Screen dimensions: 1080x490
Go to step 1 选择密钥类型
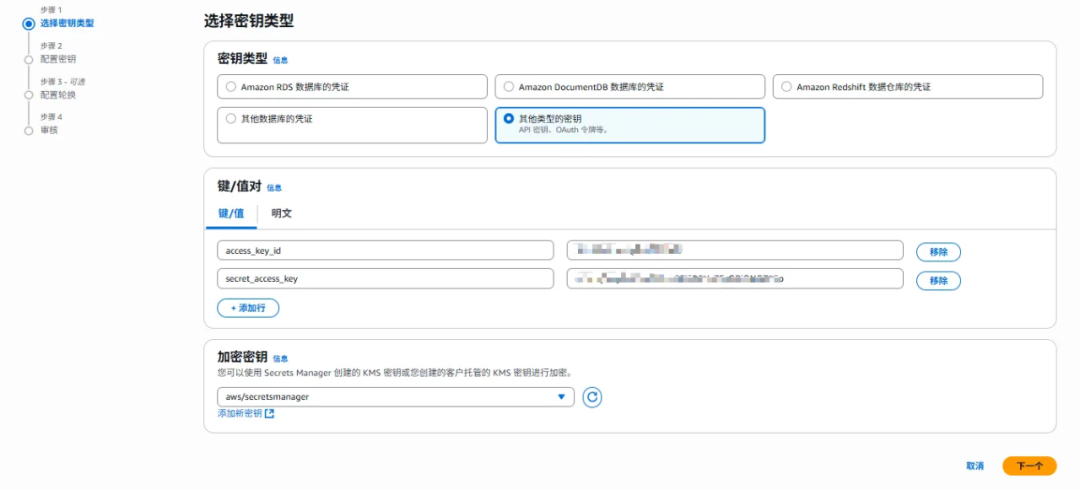tap(67, 23)
